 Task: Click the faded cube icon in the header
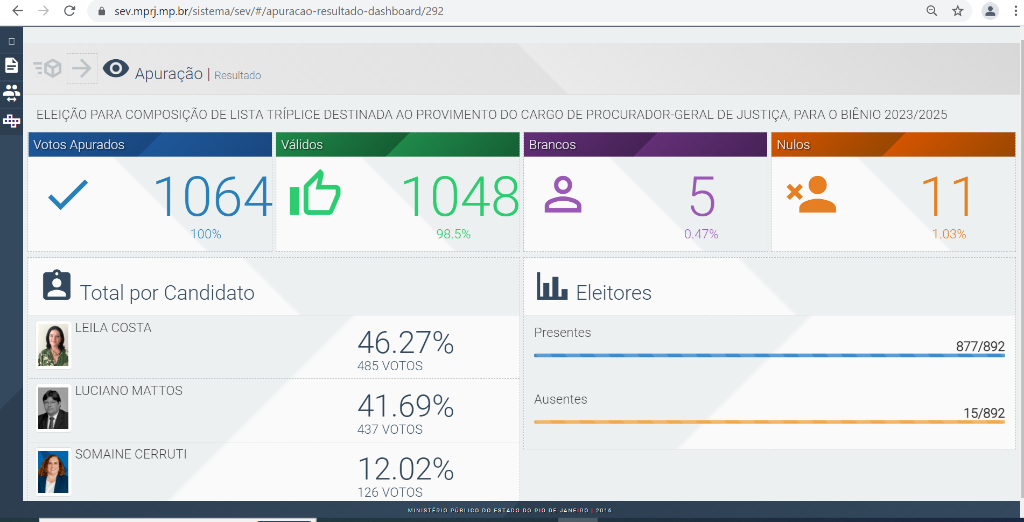tap(47, 68)
